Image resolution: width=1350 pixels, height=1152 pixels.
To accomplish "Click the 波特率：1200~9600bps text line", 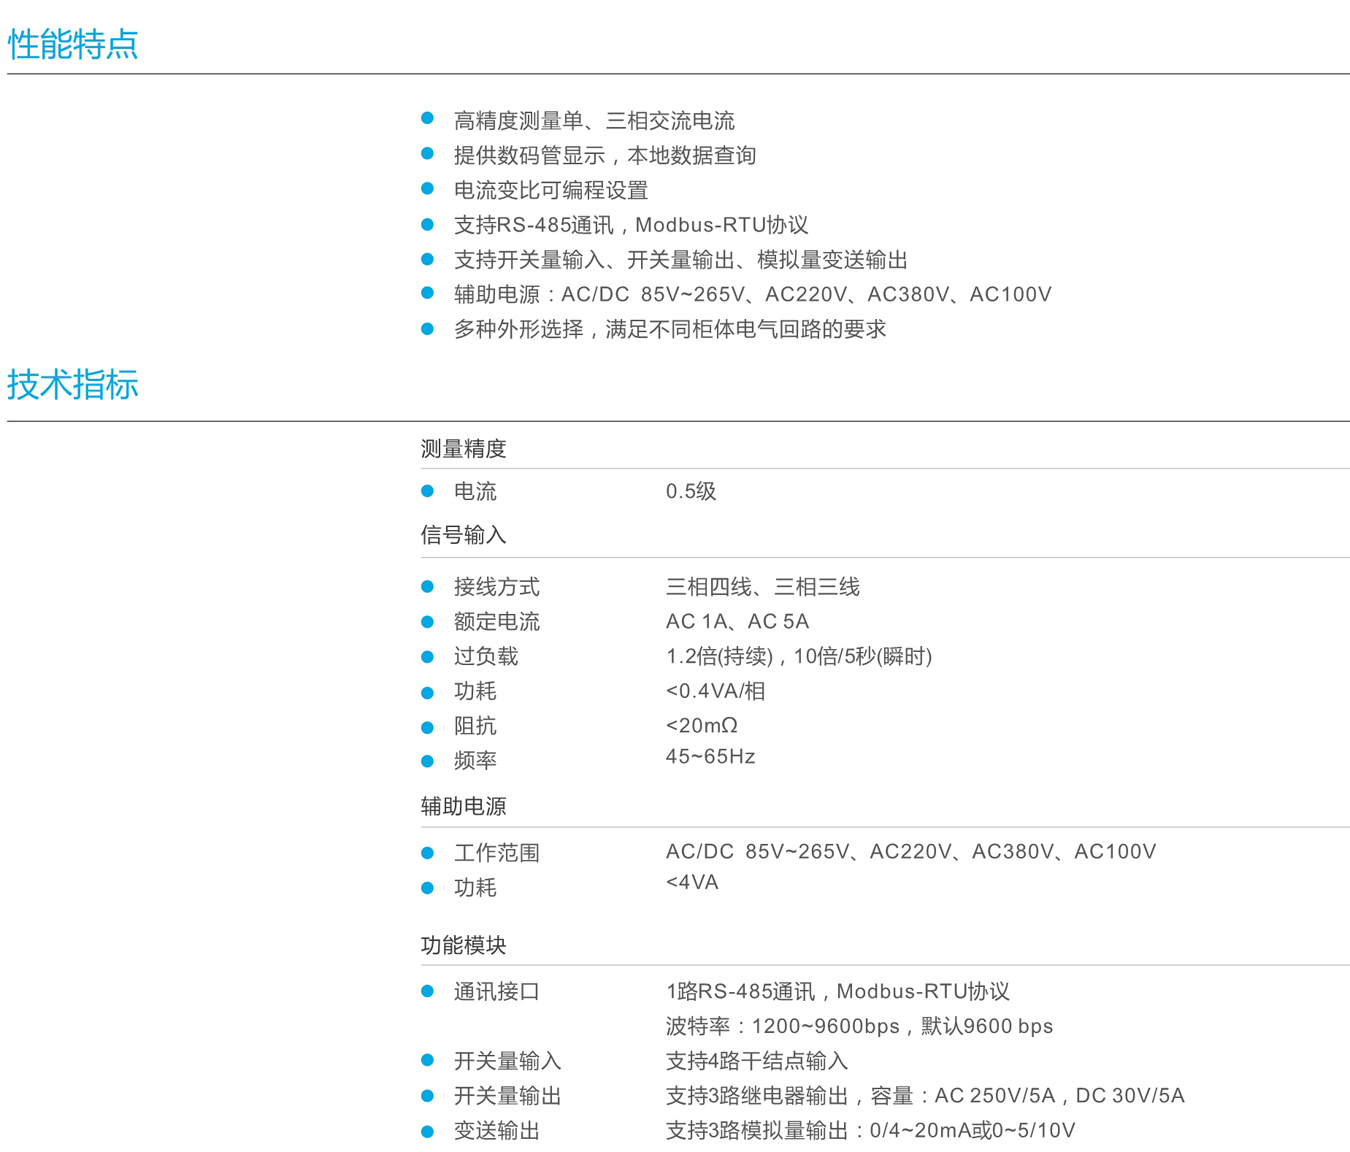I will coord(859,1027).
